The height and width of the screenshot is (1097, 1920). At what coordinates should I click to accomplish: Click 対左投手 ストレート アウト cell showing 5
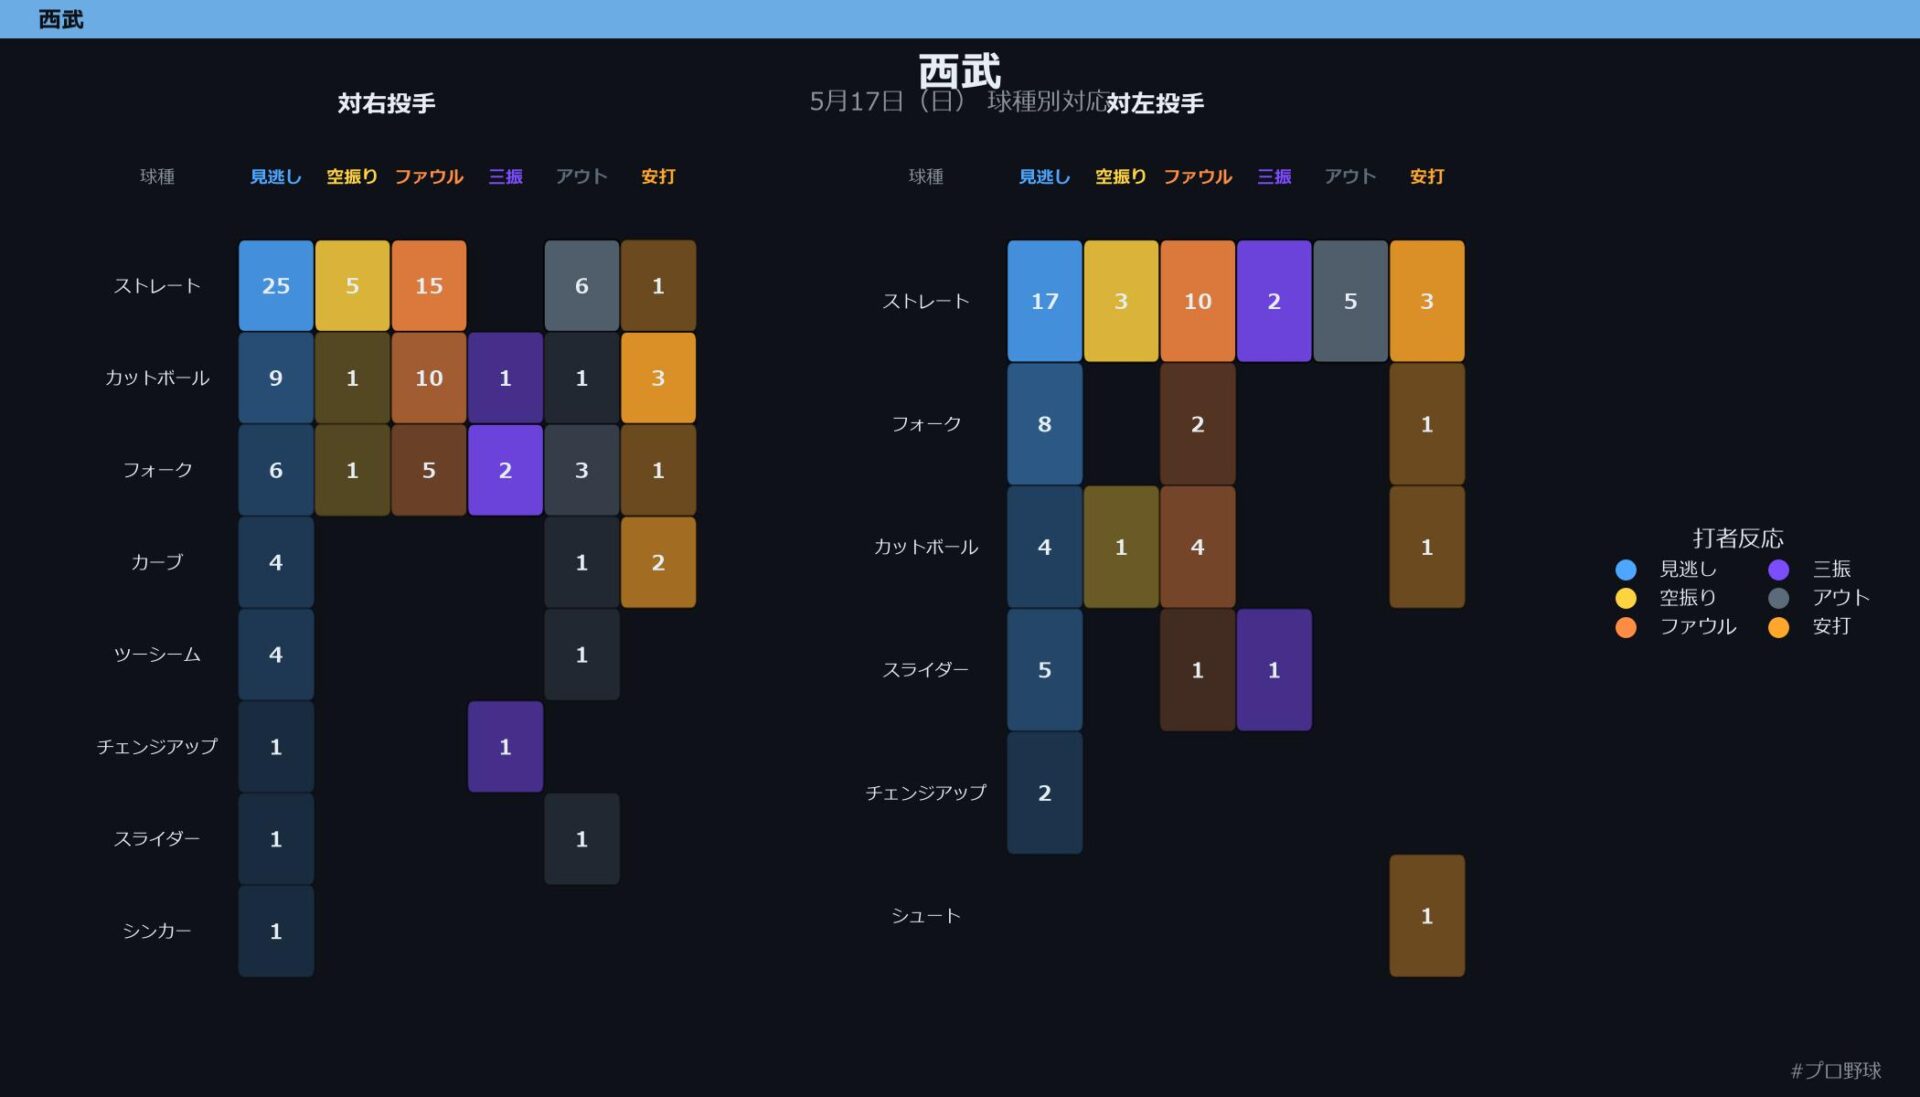point(1351,301)
